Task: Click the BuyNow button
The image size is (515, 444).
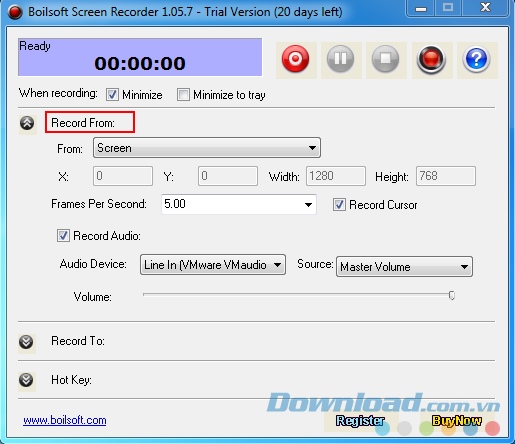Action: (x=457, y=421)
